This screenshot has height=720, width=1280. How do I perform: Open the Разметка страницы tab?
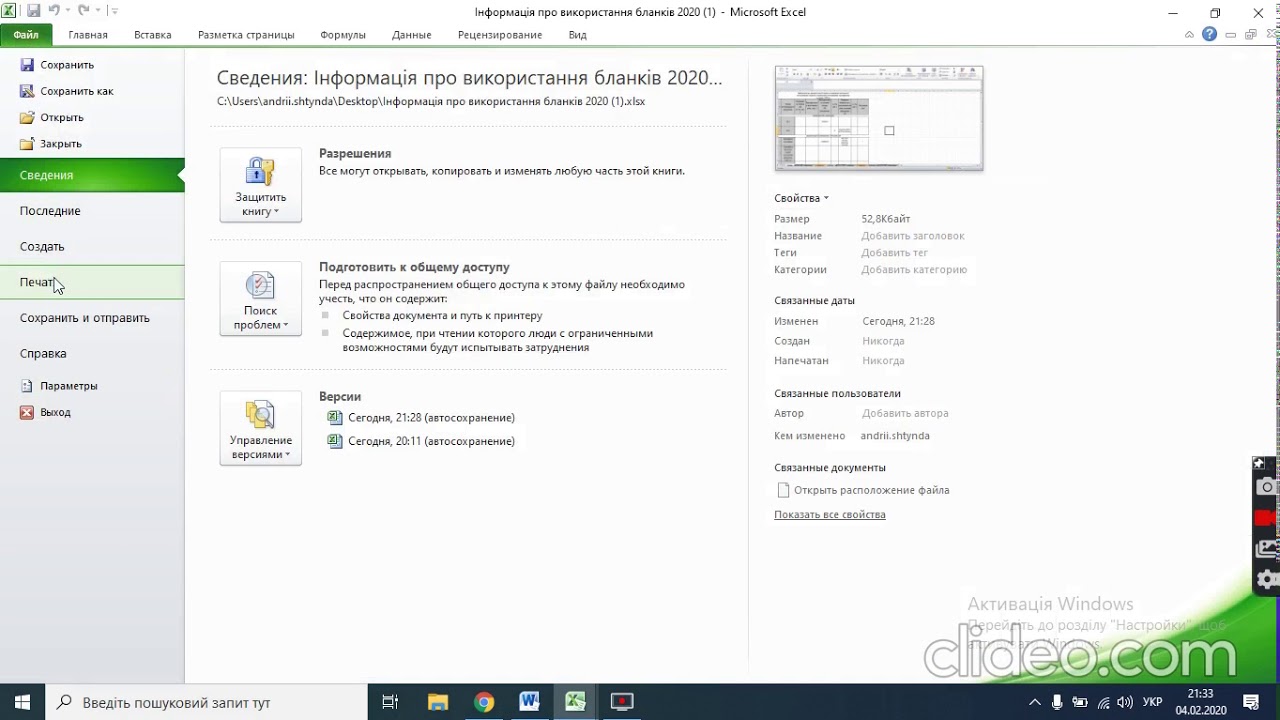(x=246, y=34)
